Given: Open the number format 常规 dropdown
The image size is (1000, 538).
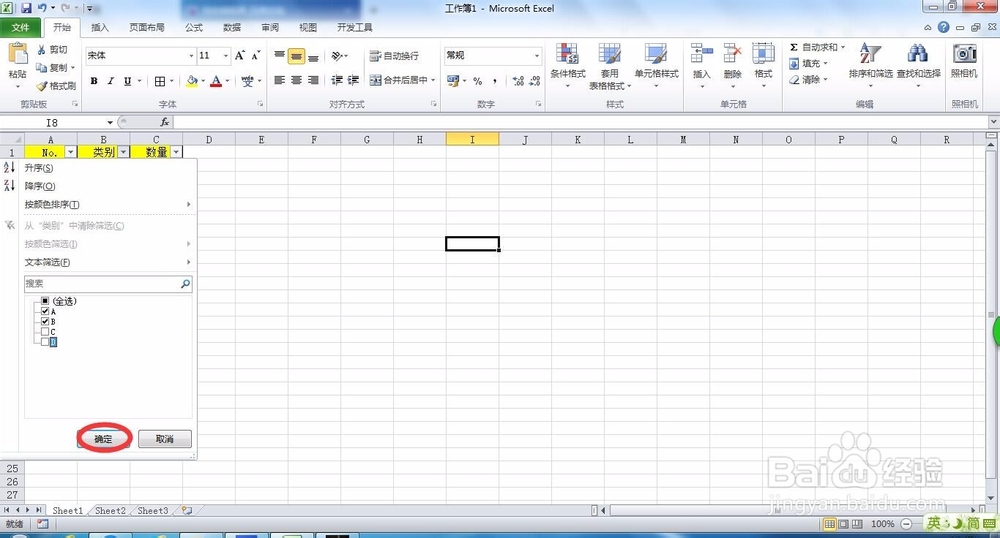Looking at the screenshot, I should click(x=536, y=55).
